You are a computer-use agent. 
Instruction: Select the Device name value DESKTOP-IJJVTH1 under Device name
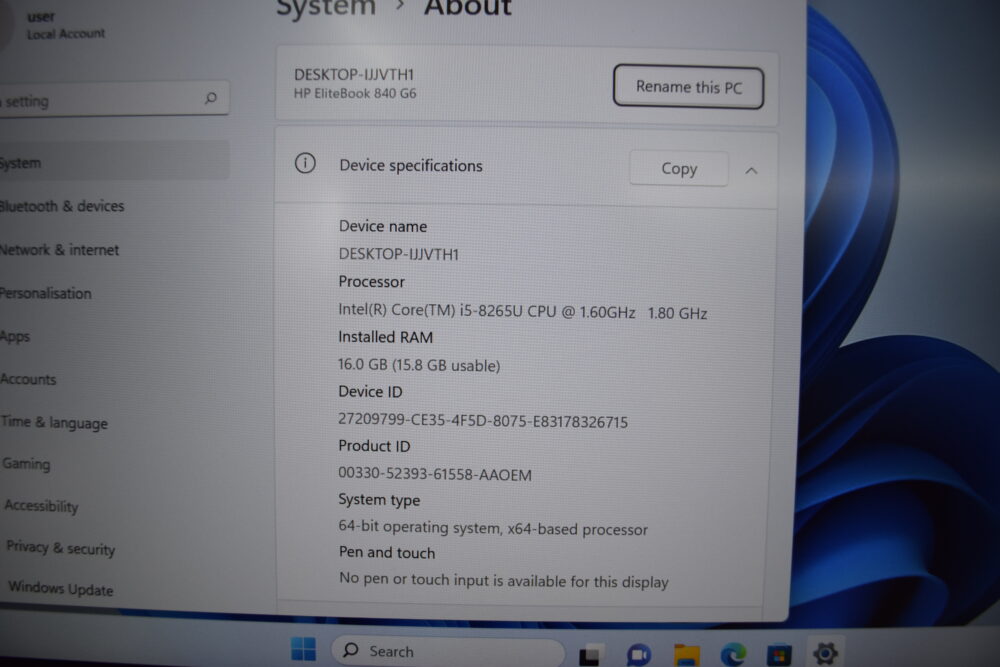point(399,254)
